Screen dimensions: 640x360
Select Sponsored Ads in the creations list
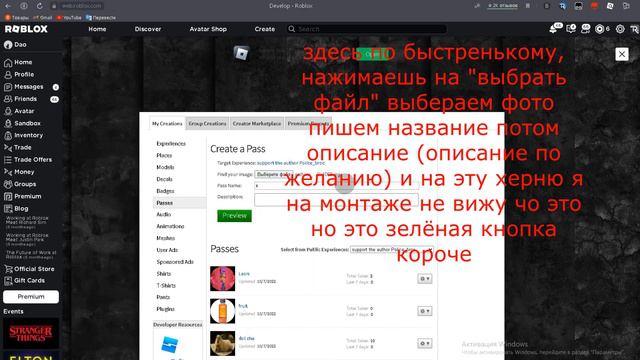click(175, 262)
